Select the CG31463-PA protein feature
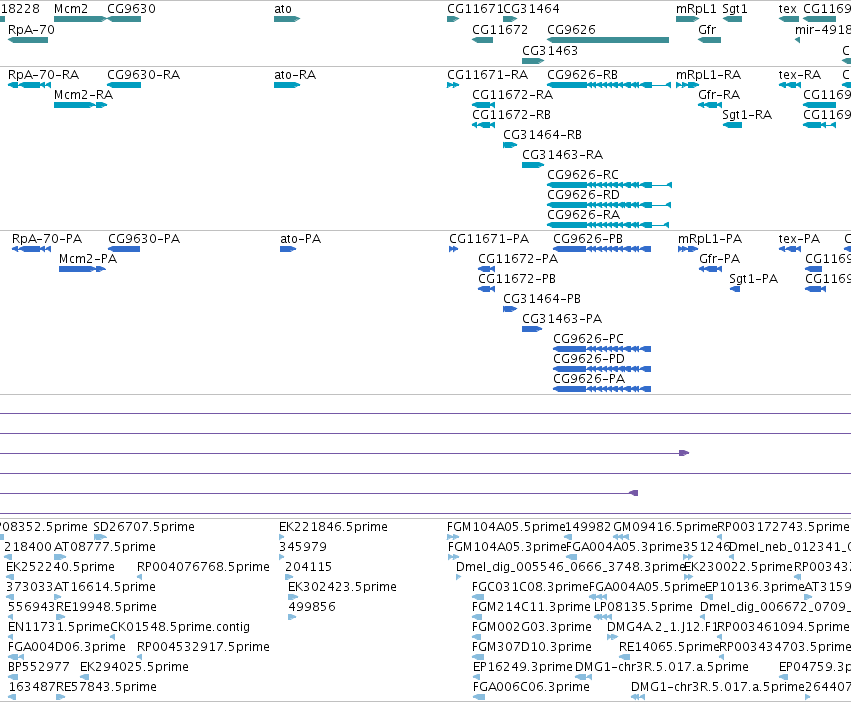This screenshot has height=702, width=851. tap(532, 329)
